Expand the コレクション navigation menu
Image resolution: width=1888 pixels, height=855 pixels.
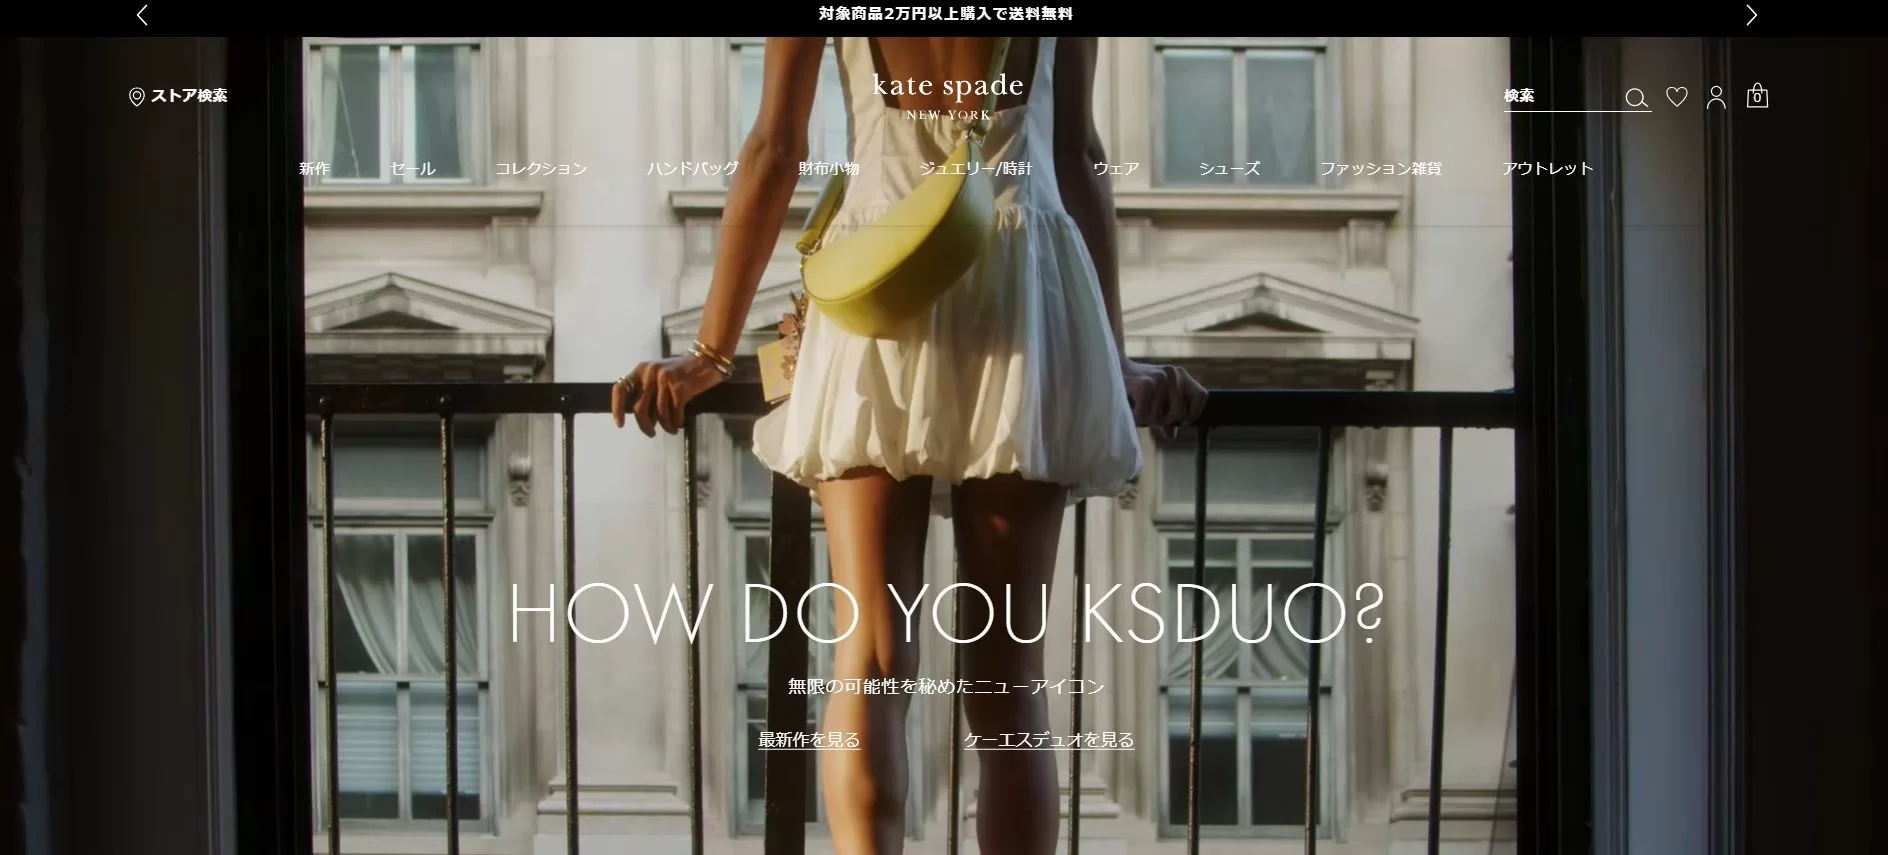click(541, 168)
